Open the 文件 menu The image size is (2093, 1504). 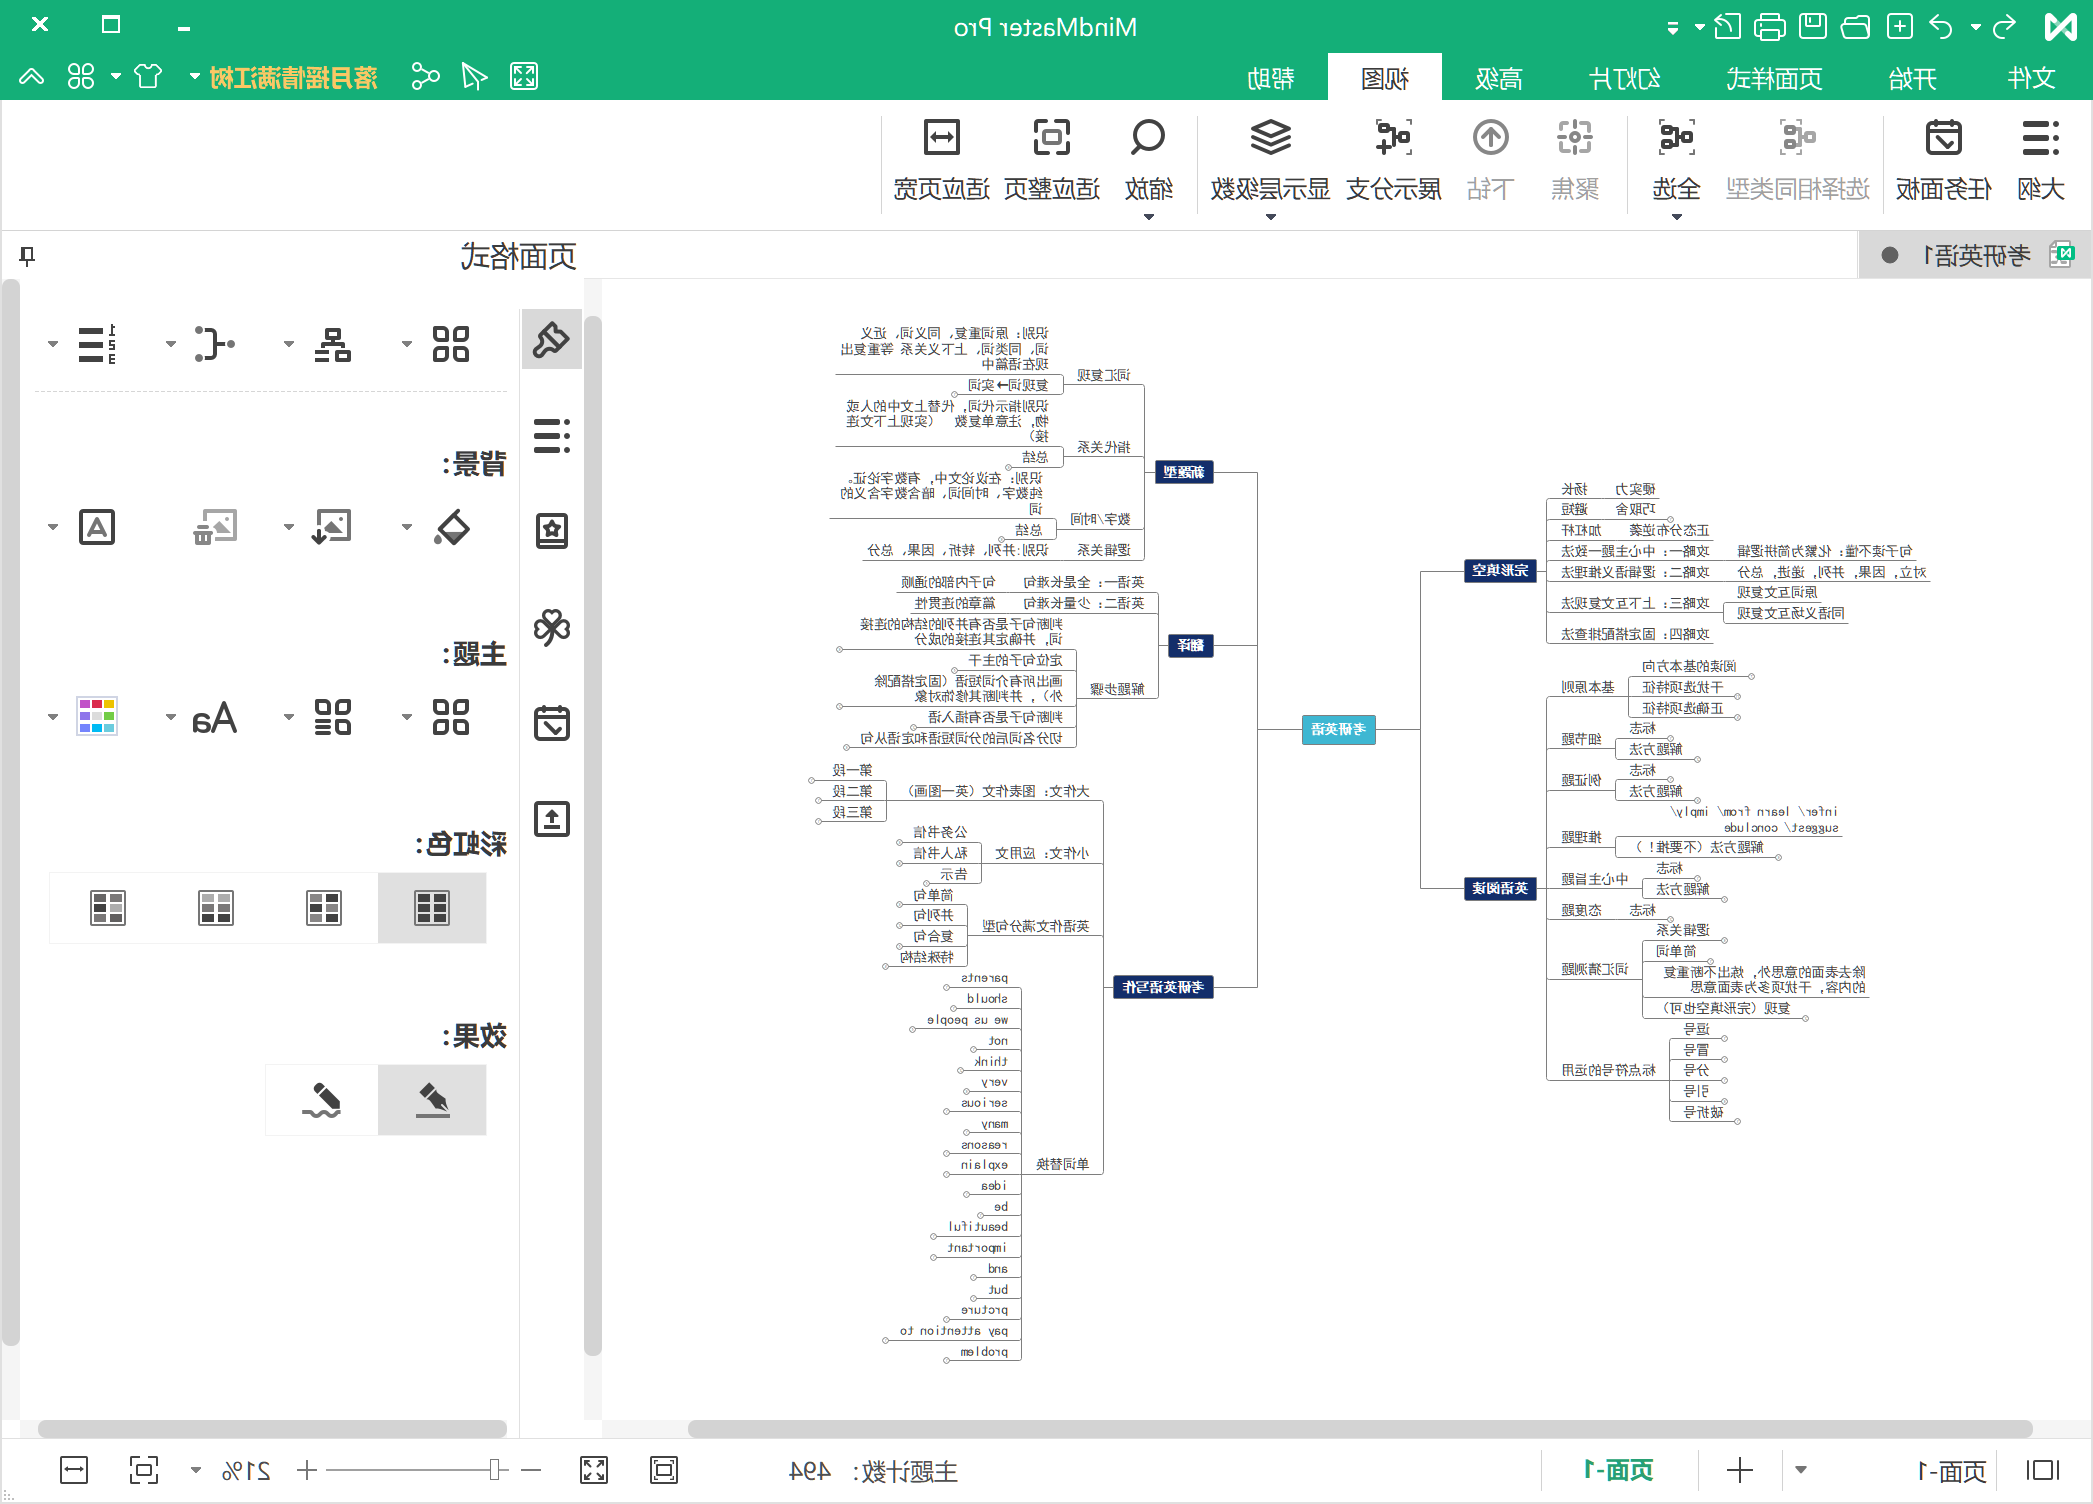[x=2032, y=78]
